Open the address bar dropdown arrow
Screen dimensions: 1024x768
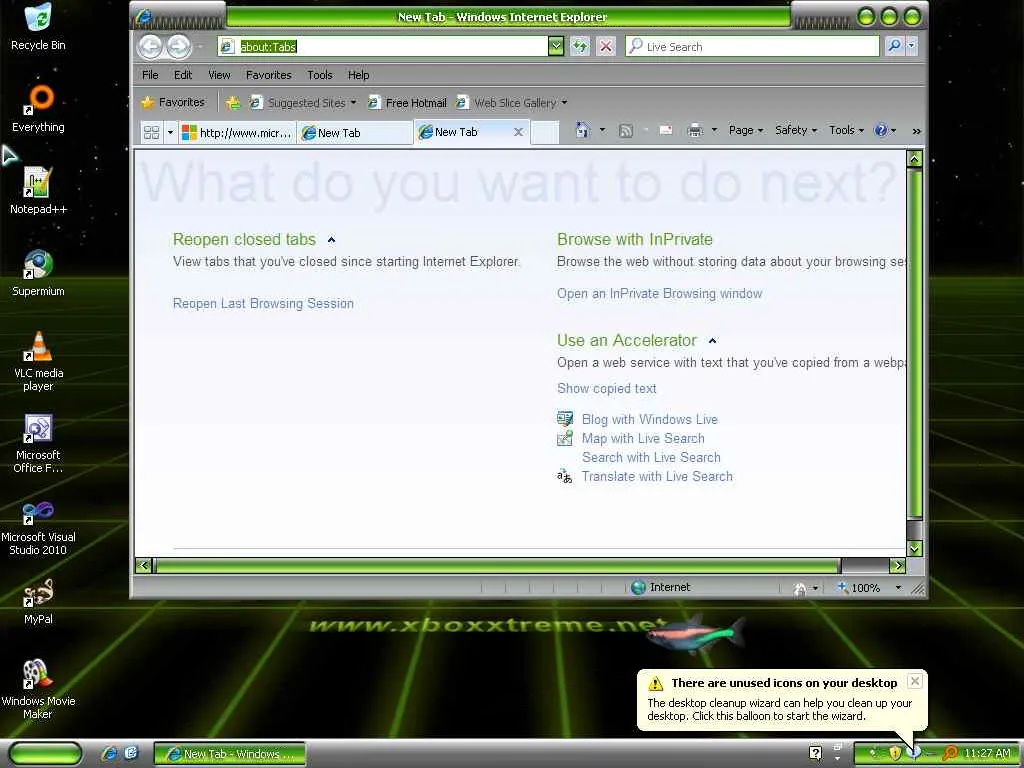click(556, 46)
